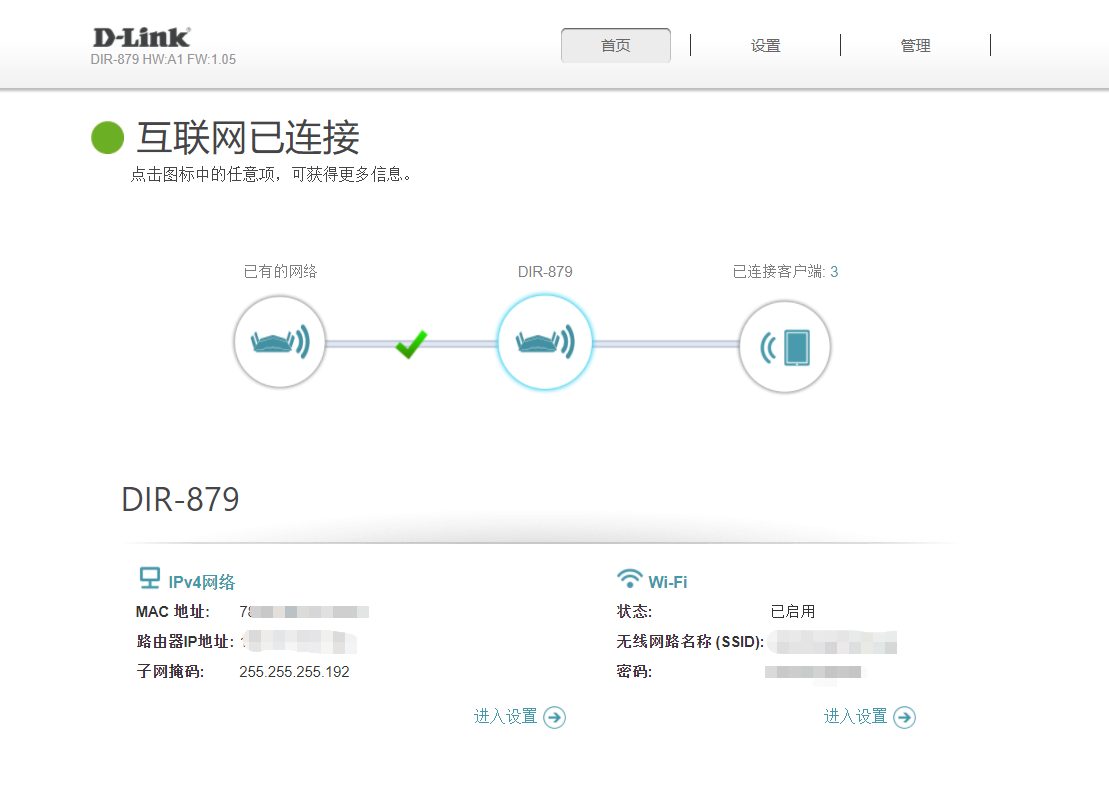Click the 已有的网络 label
This screenshot has height=792, width=1109.
280,272
